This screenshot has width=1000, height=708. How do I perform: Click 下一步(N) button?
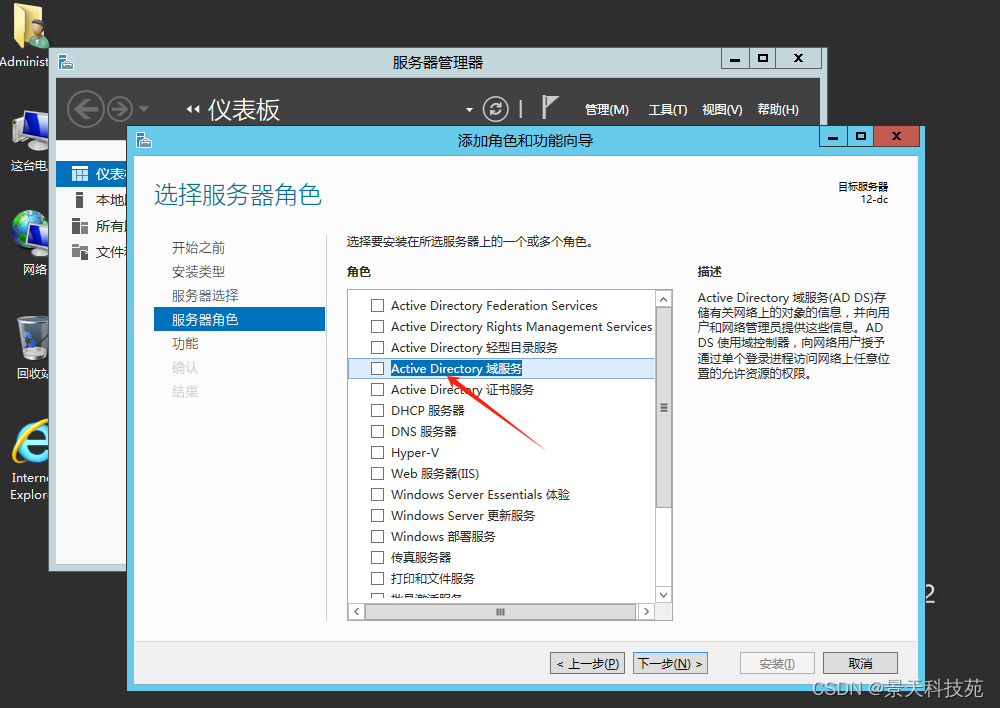coord(670,663)
